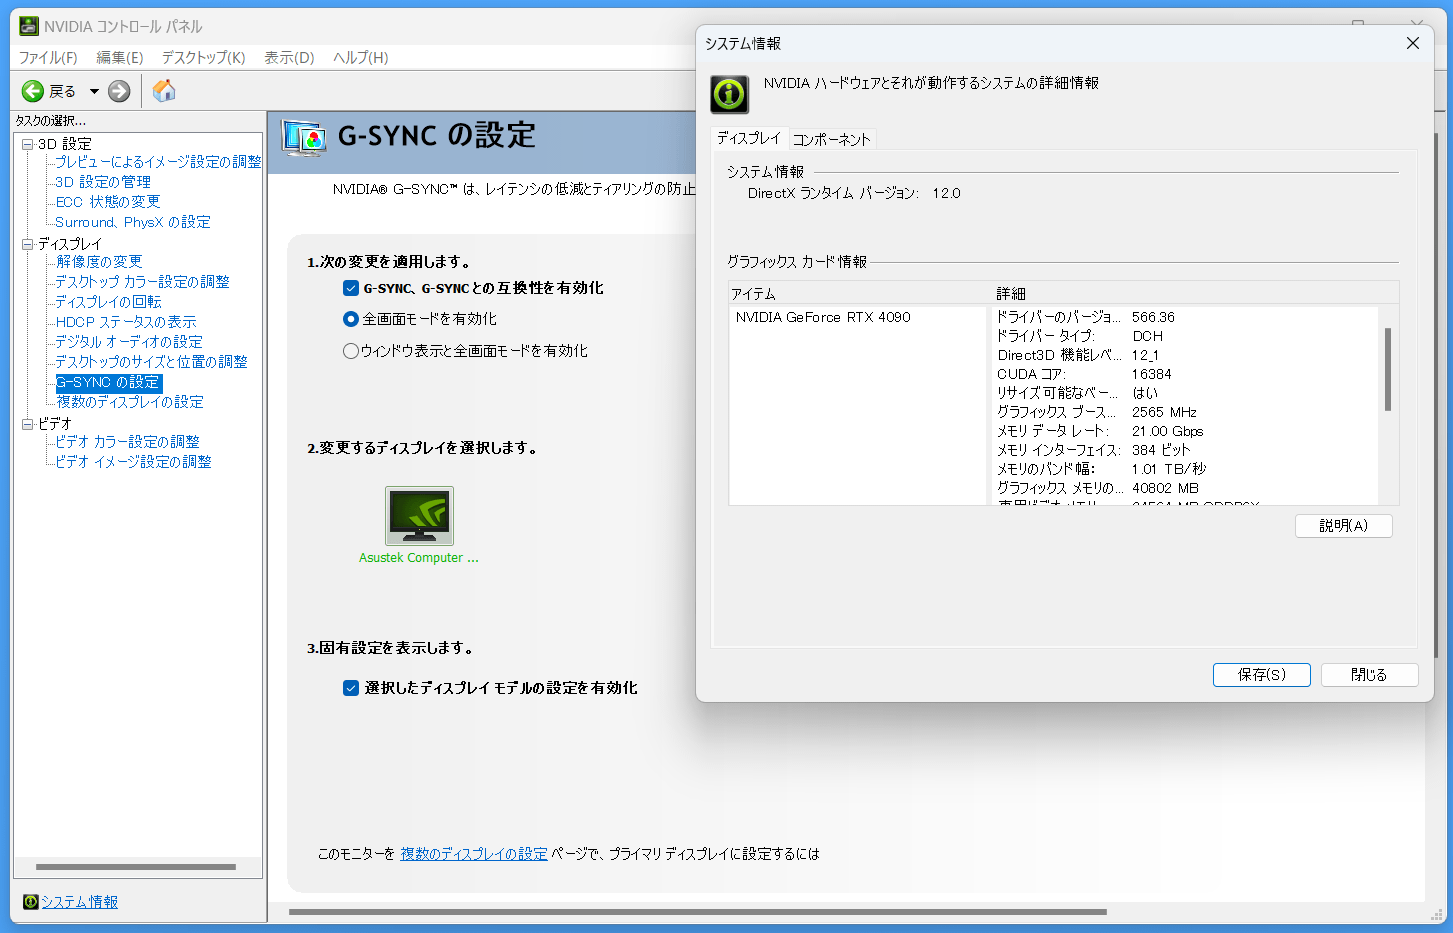Viewport: 1453px width, 933px height.
Task: Collapse the ビデオ tree node
Action: click(28, 424)
